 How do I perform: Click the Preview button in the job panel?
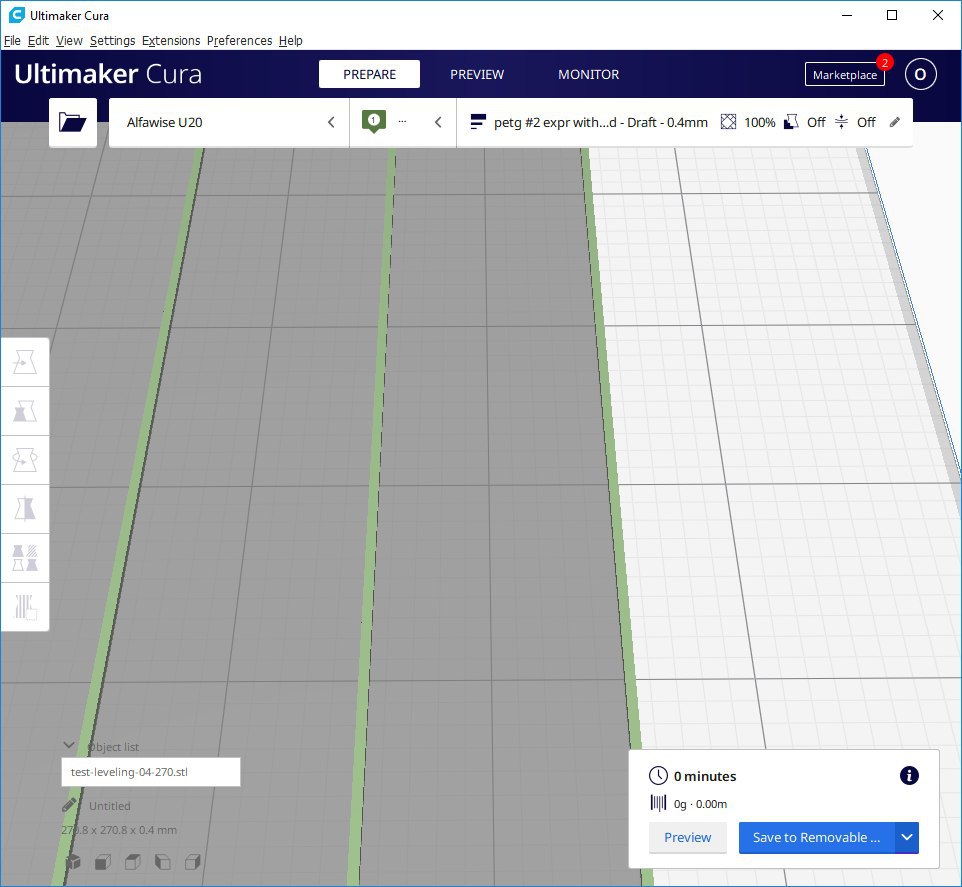[x=688, y=837]
